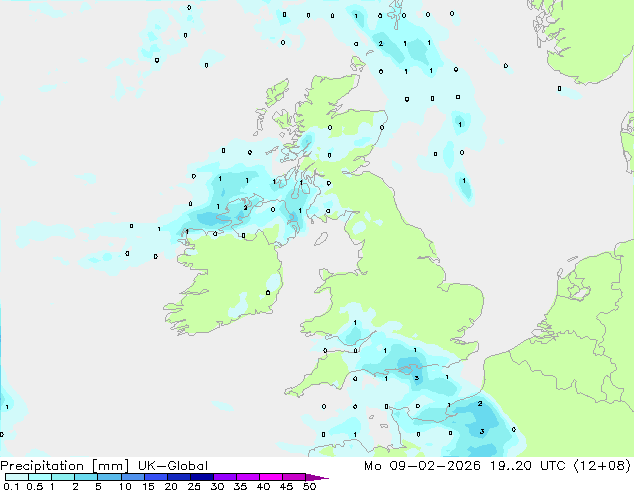634x490 pixels.
Task: Select legend swatch between 40 and 45
Action: pos(271,477)
